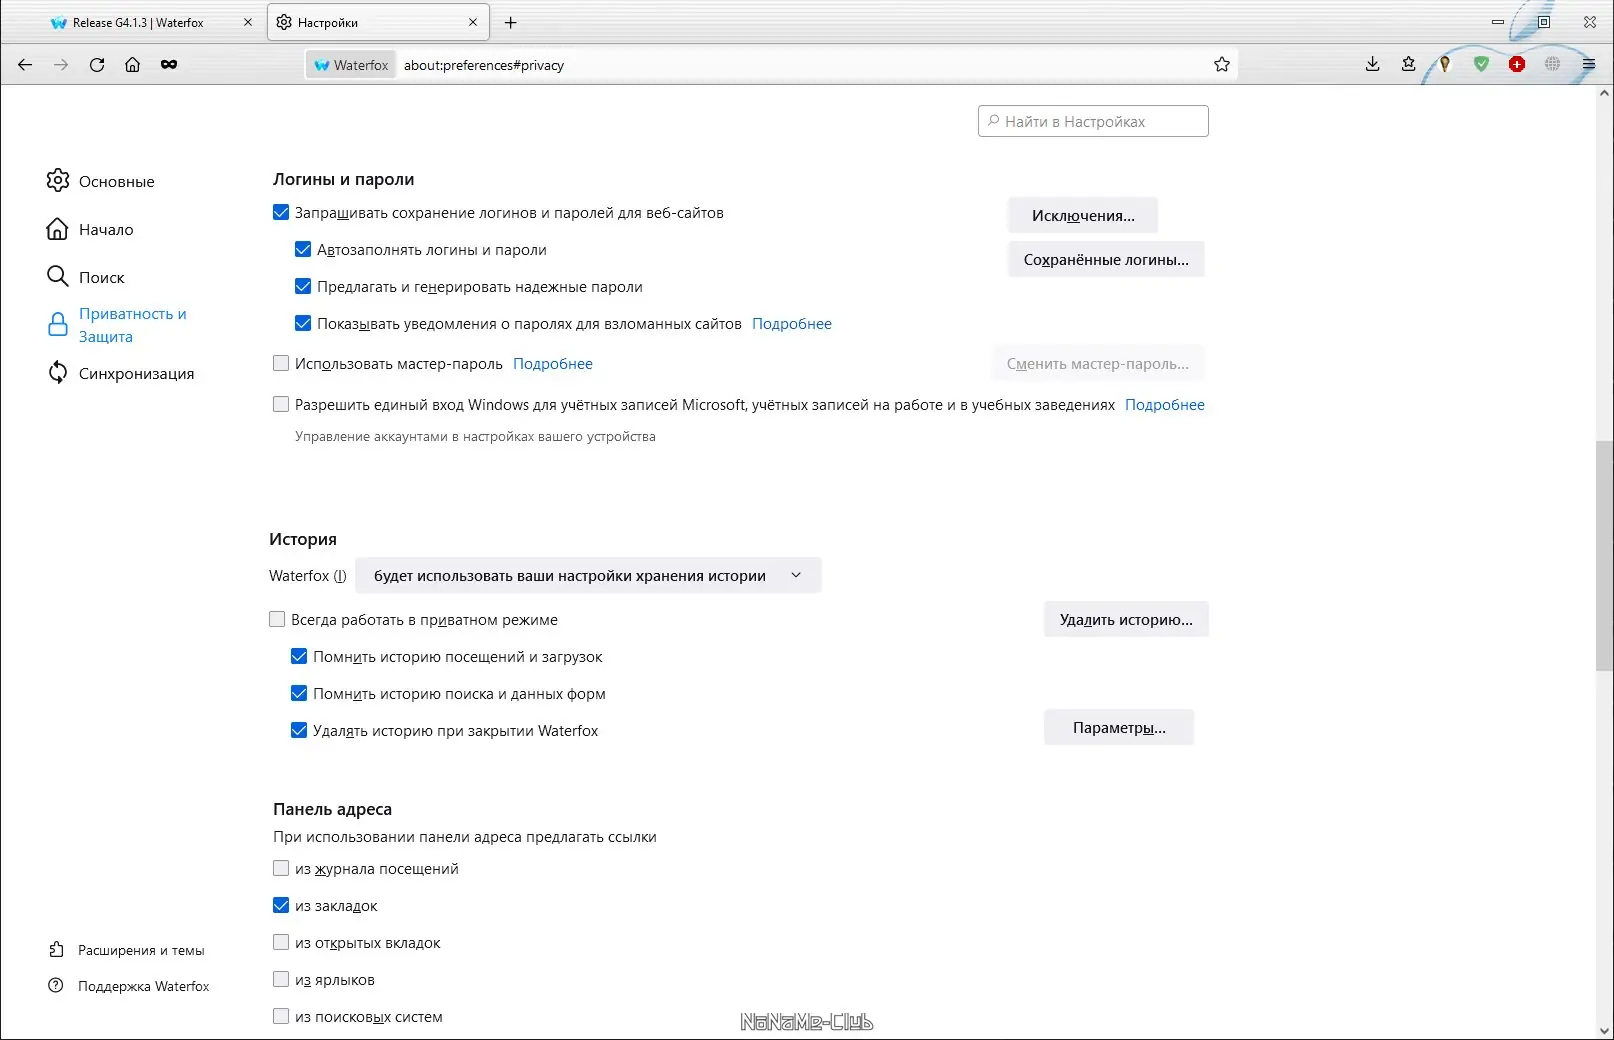Image resolution: width=1614 pixels, height=1040 pixels.
Task: Open the hamburger application menu
Action: coord(1588,65)
